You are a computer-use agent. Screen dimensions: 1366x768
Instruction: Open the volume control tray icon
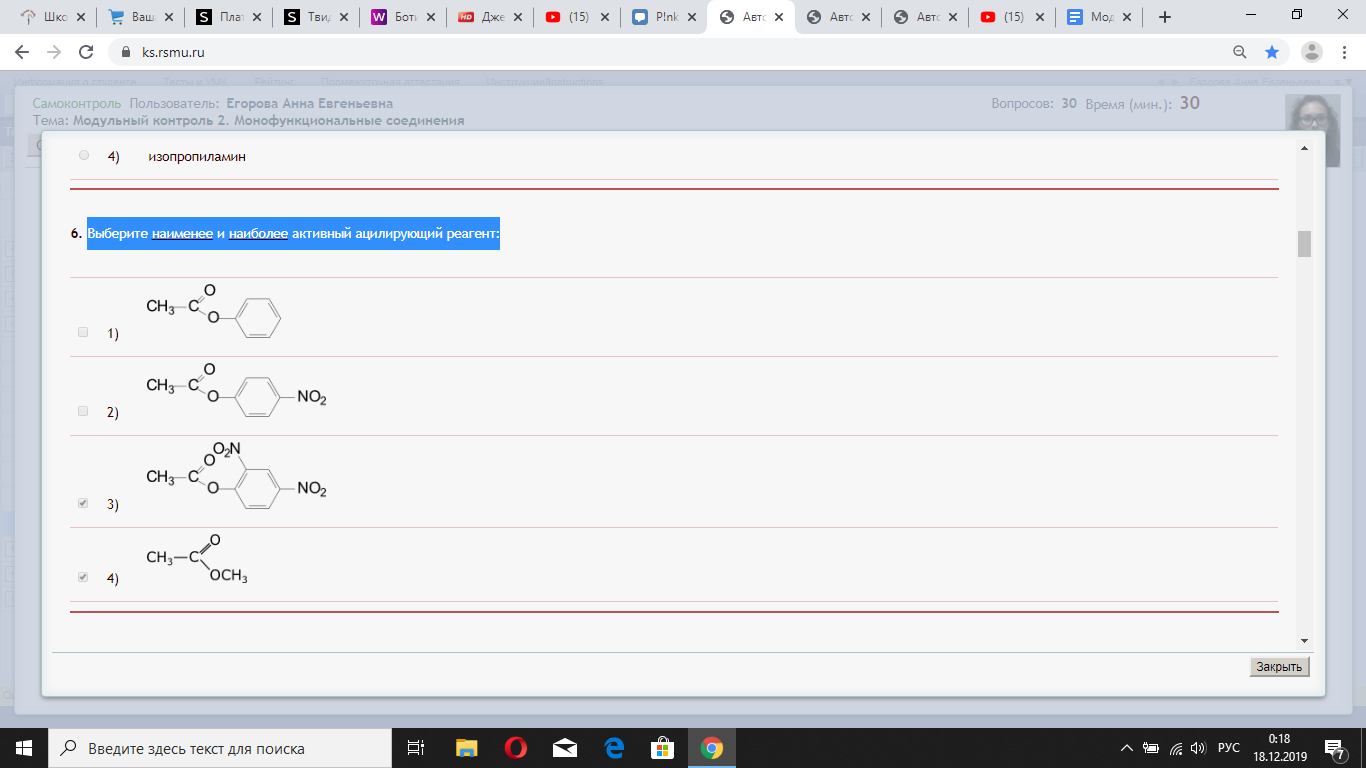pos(1198,748)
